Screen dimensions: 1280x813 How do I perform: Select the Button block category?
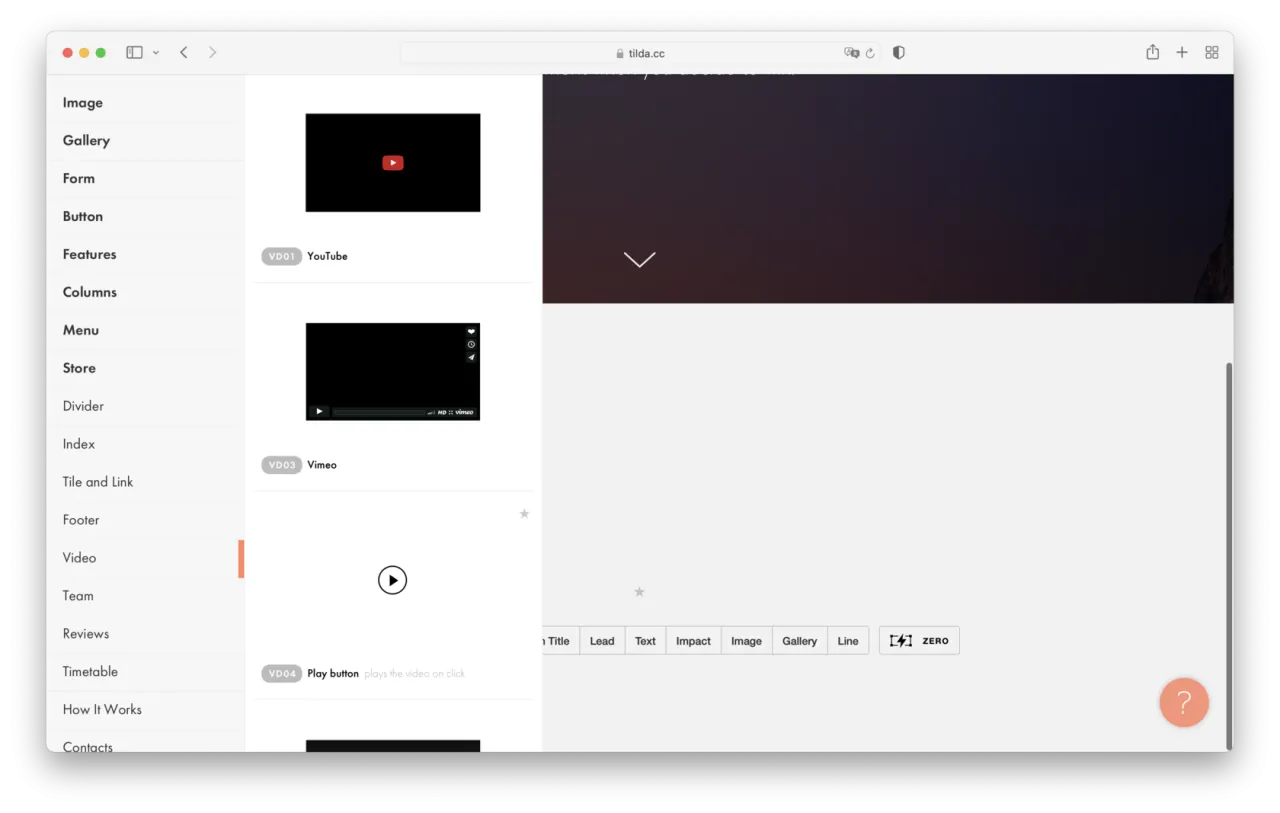click(145, 217)
